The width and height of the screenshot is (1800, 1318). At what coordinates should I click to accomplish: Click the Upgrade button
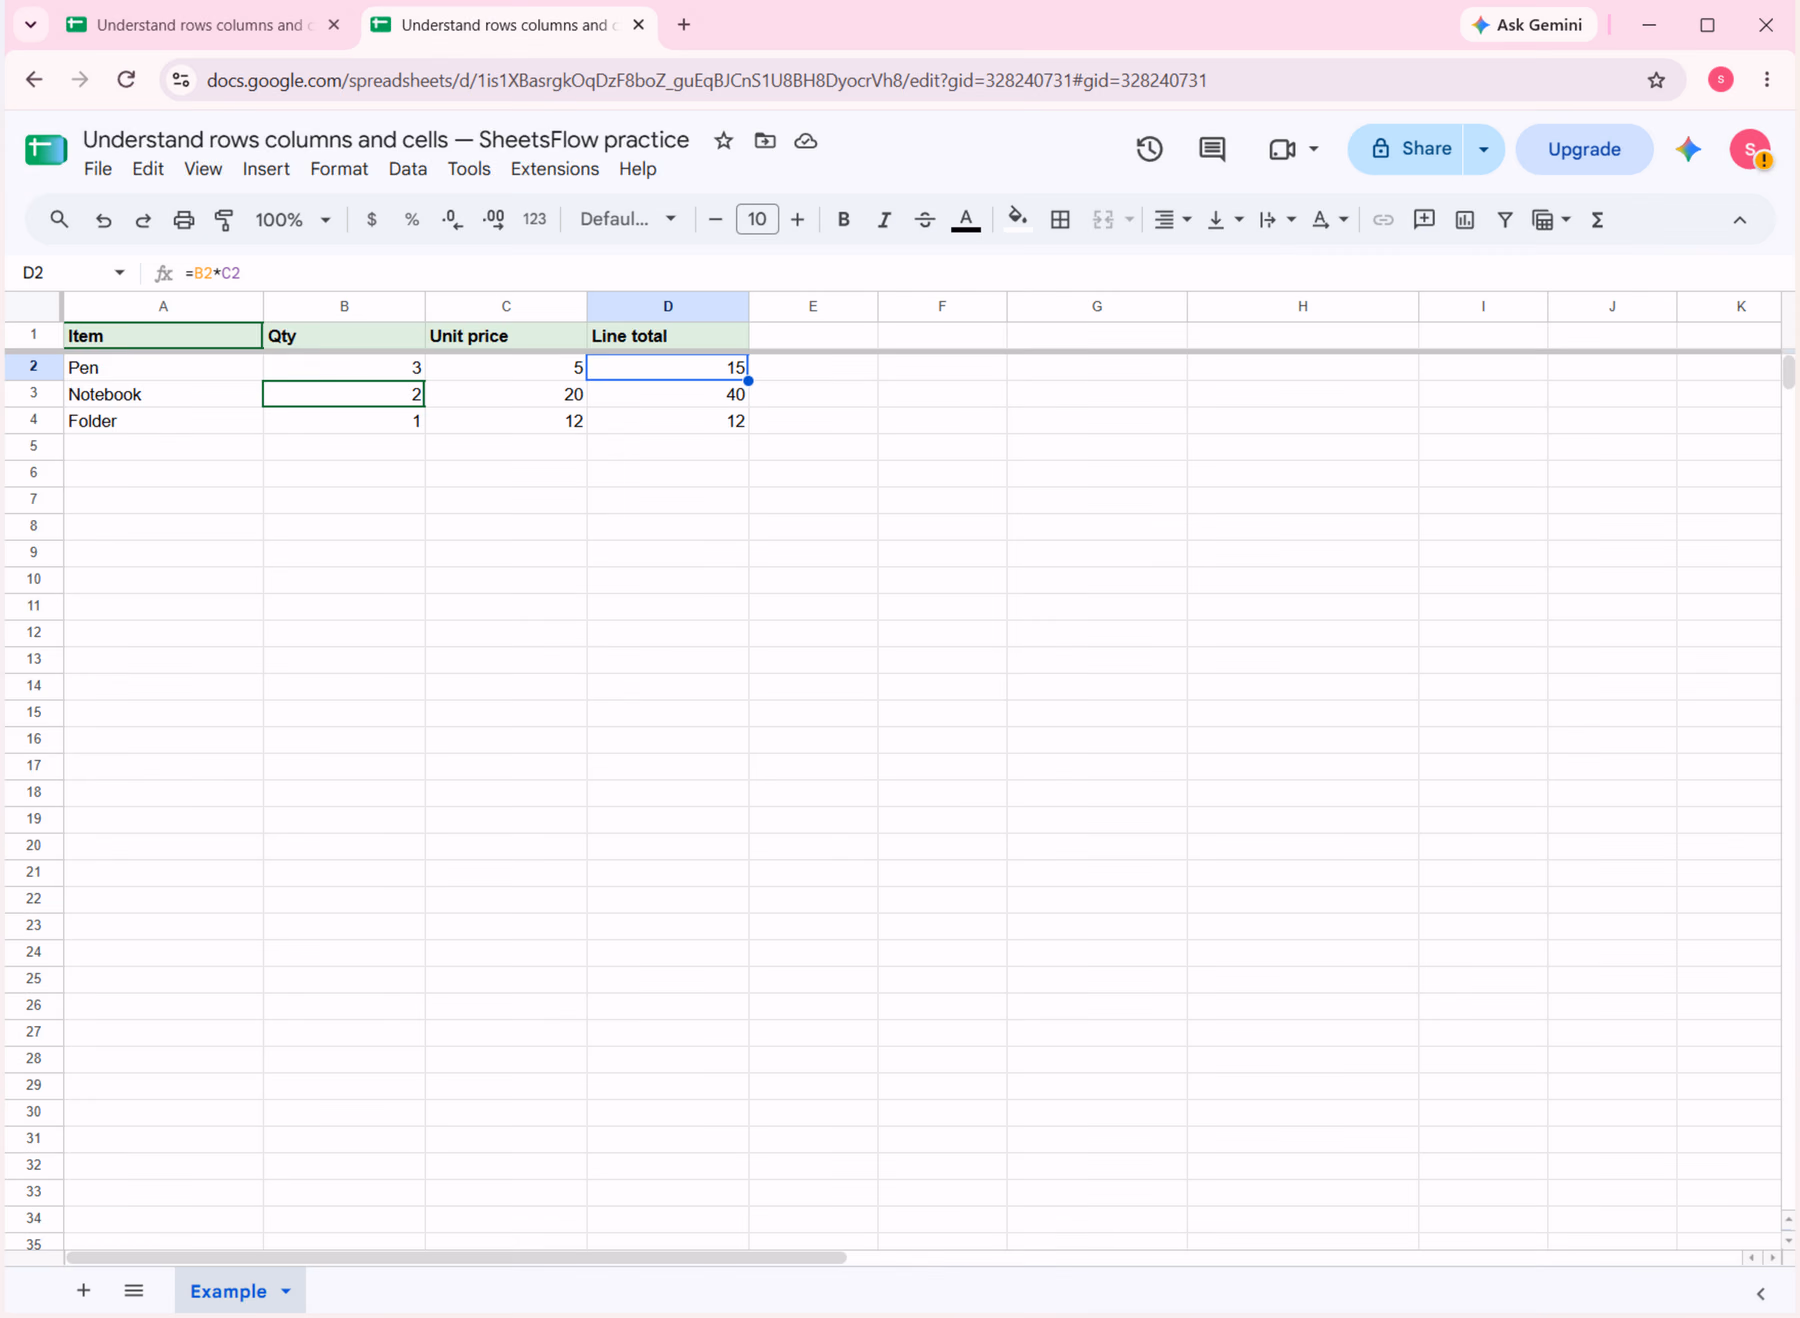pyautogui.click(x=1584, y=150)
